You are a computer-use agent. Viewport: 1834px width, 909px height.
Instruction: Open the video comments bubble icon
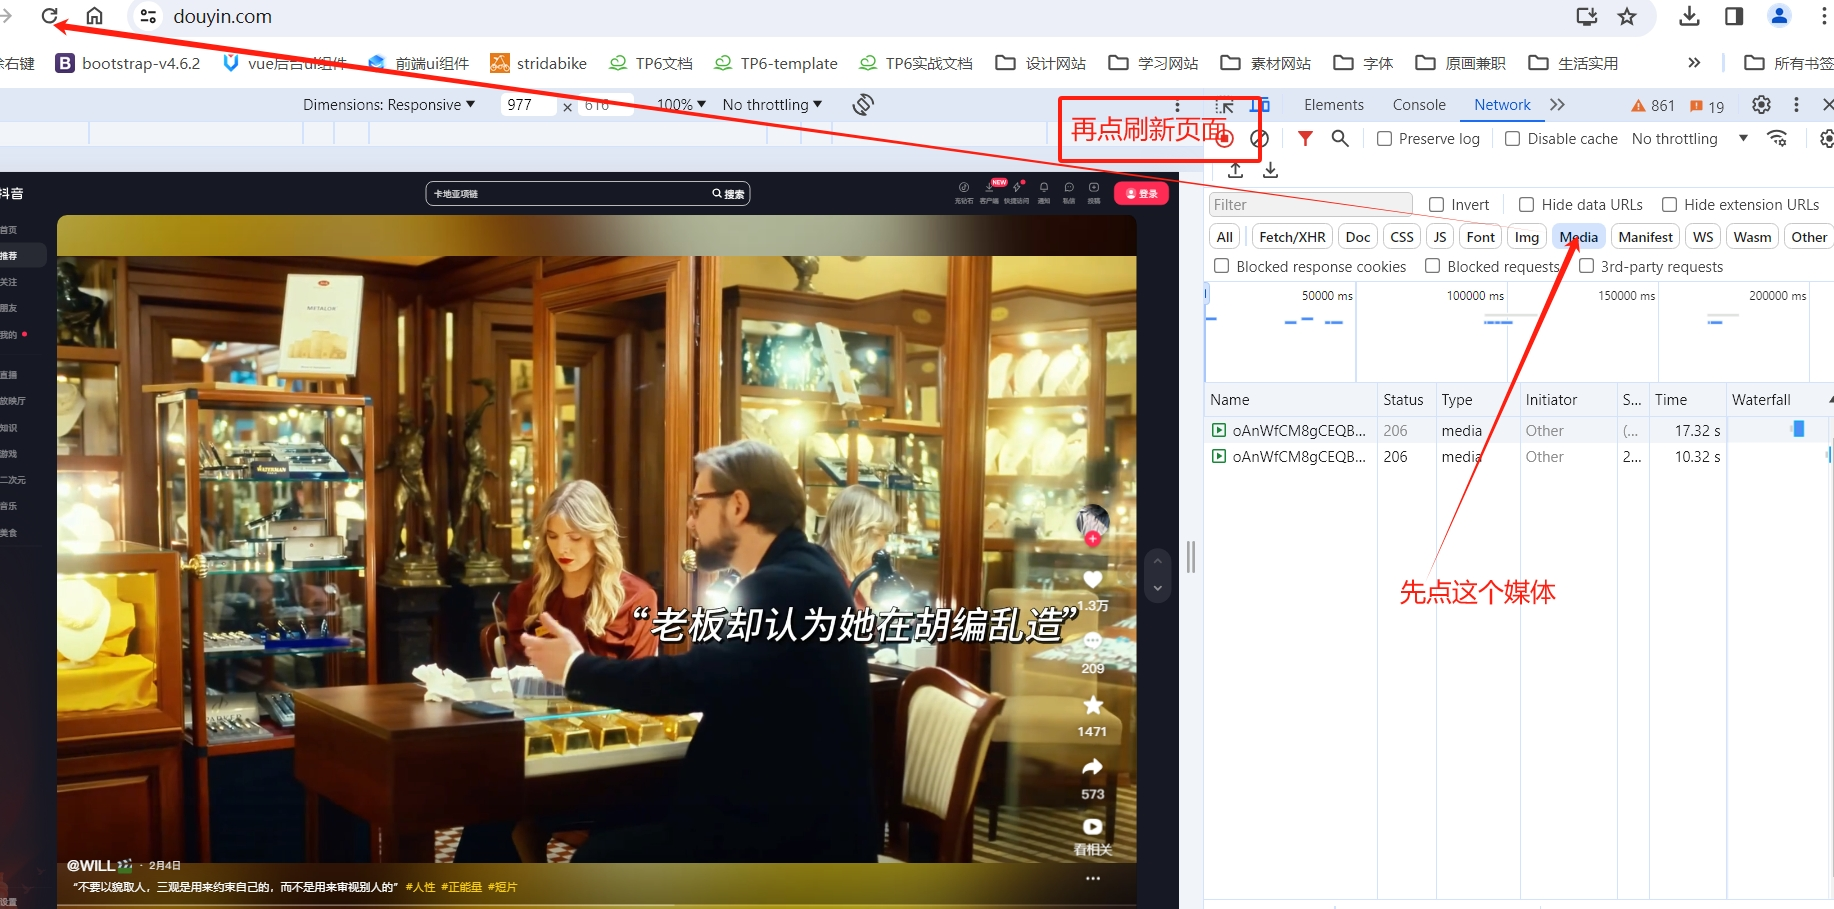tap(1093, 641)
